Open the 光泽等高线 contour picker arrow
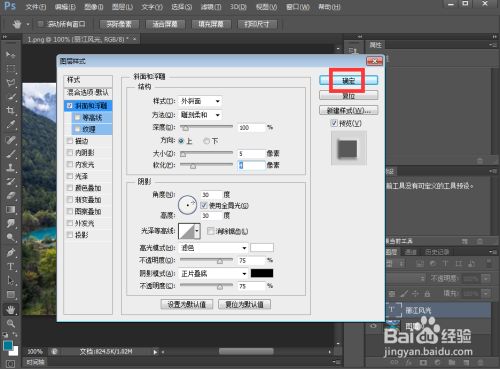 (197, 231)
